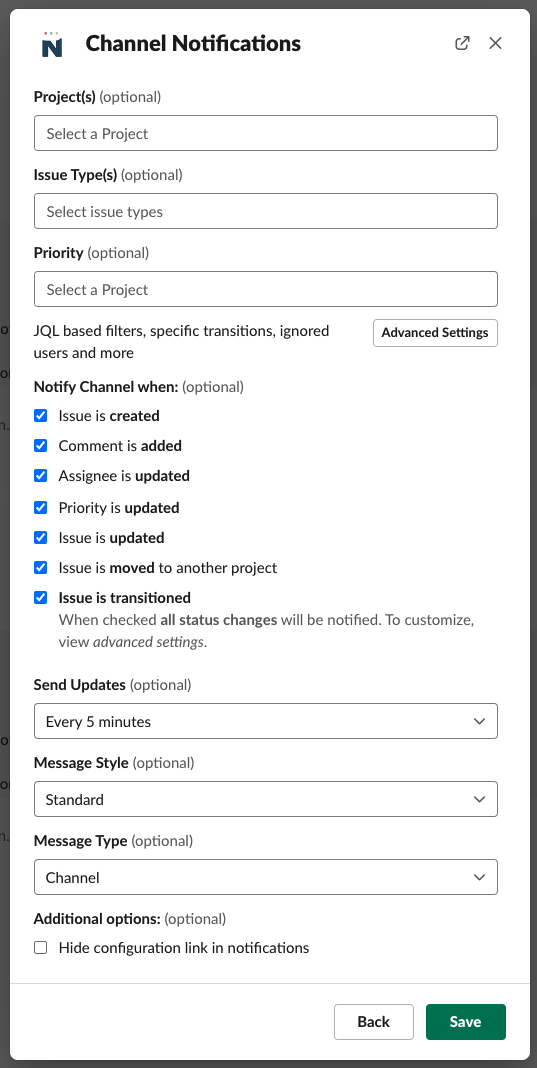
Task: Click the app logo next to the title
Action: pyautogui.click(x=52, y=44)
